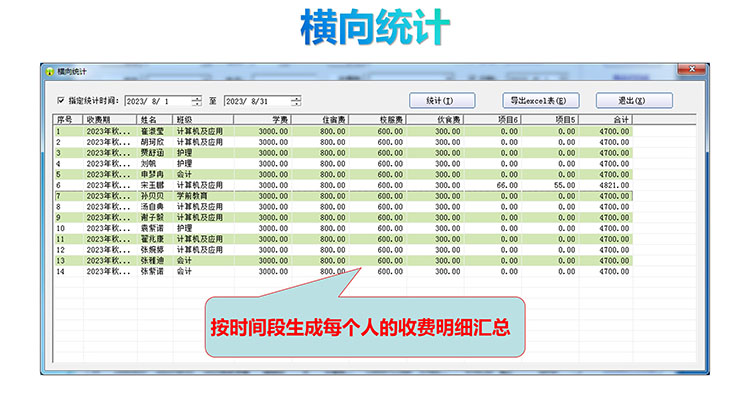The width and height of the screenshot is (750, 403).
Task: Click the 3000.00 学费 cell in row 11
Action: [273, 239]
